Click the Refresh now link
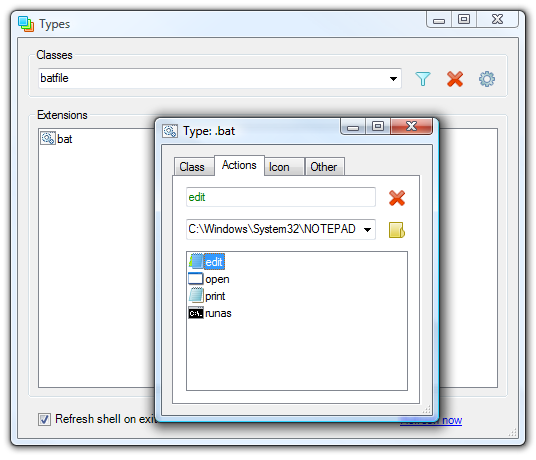Screen dimensions: 536x460 pos(431,420)
